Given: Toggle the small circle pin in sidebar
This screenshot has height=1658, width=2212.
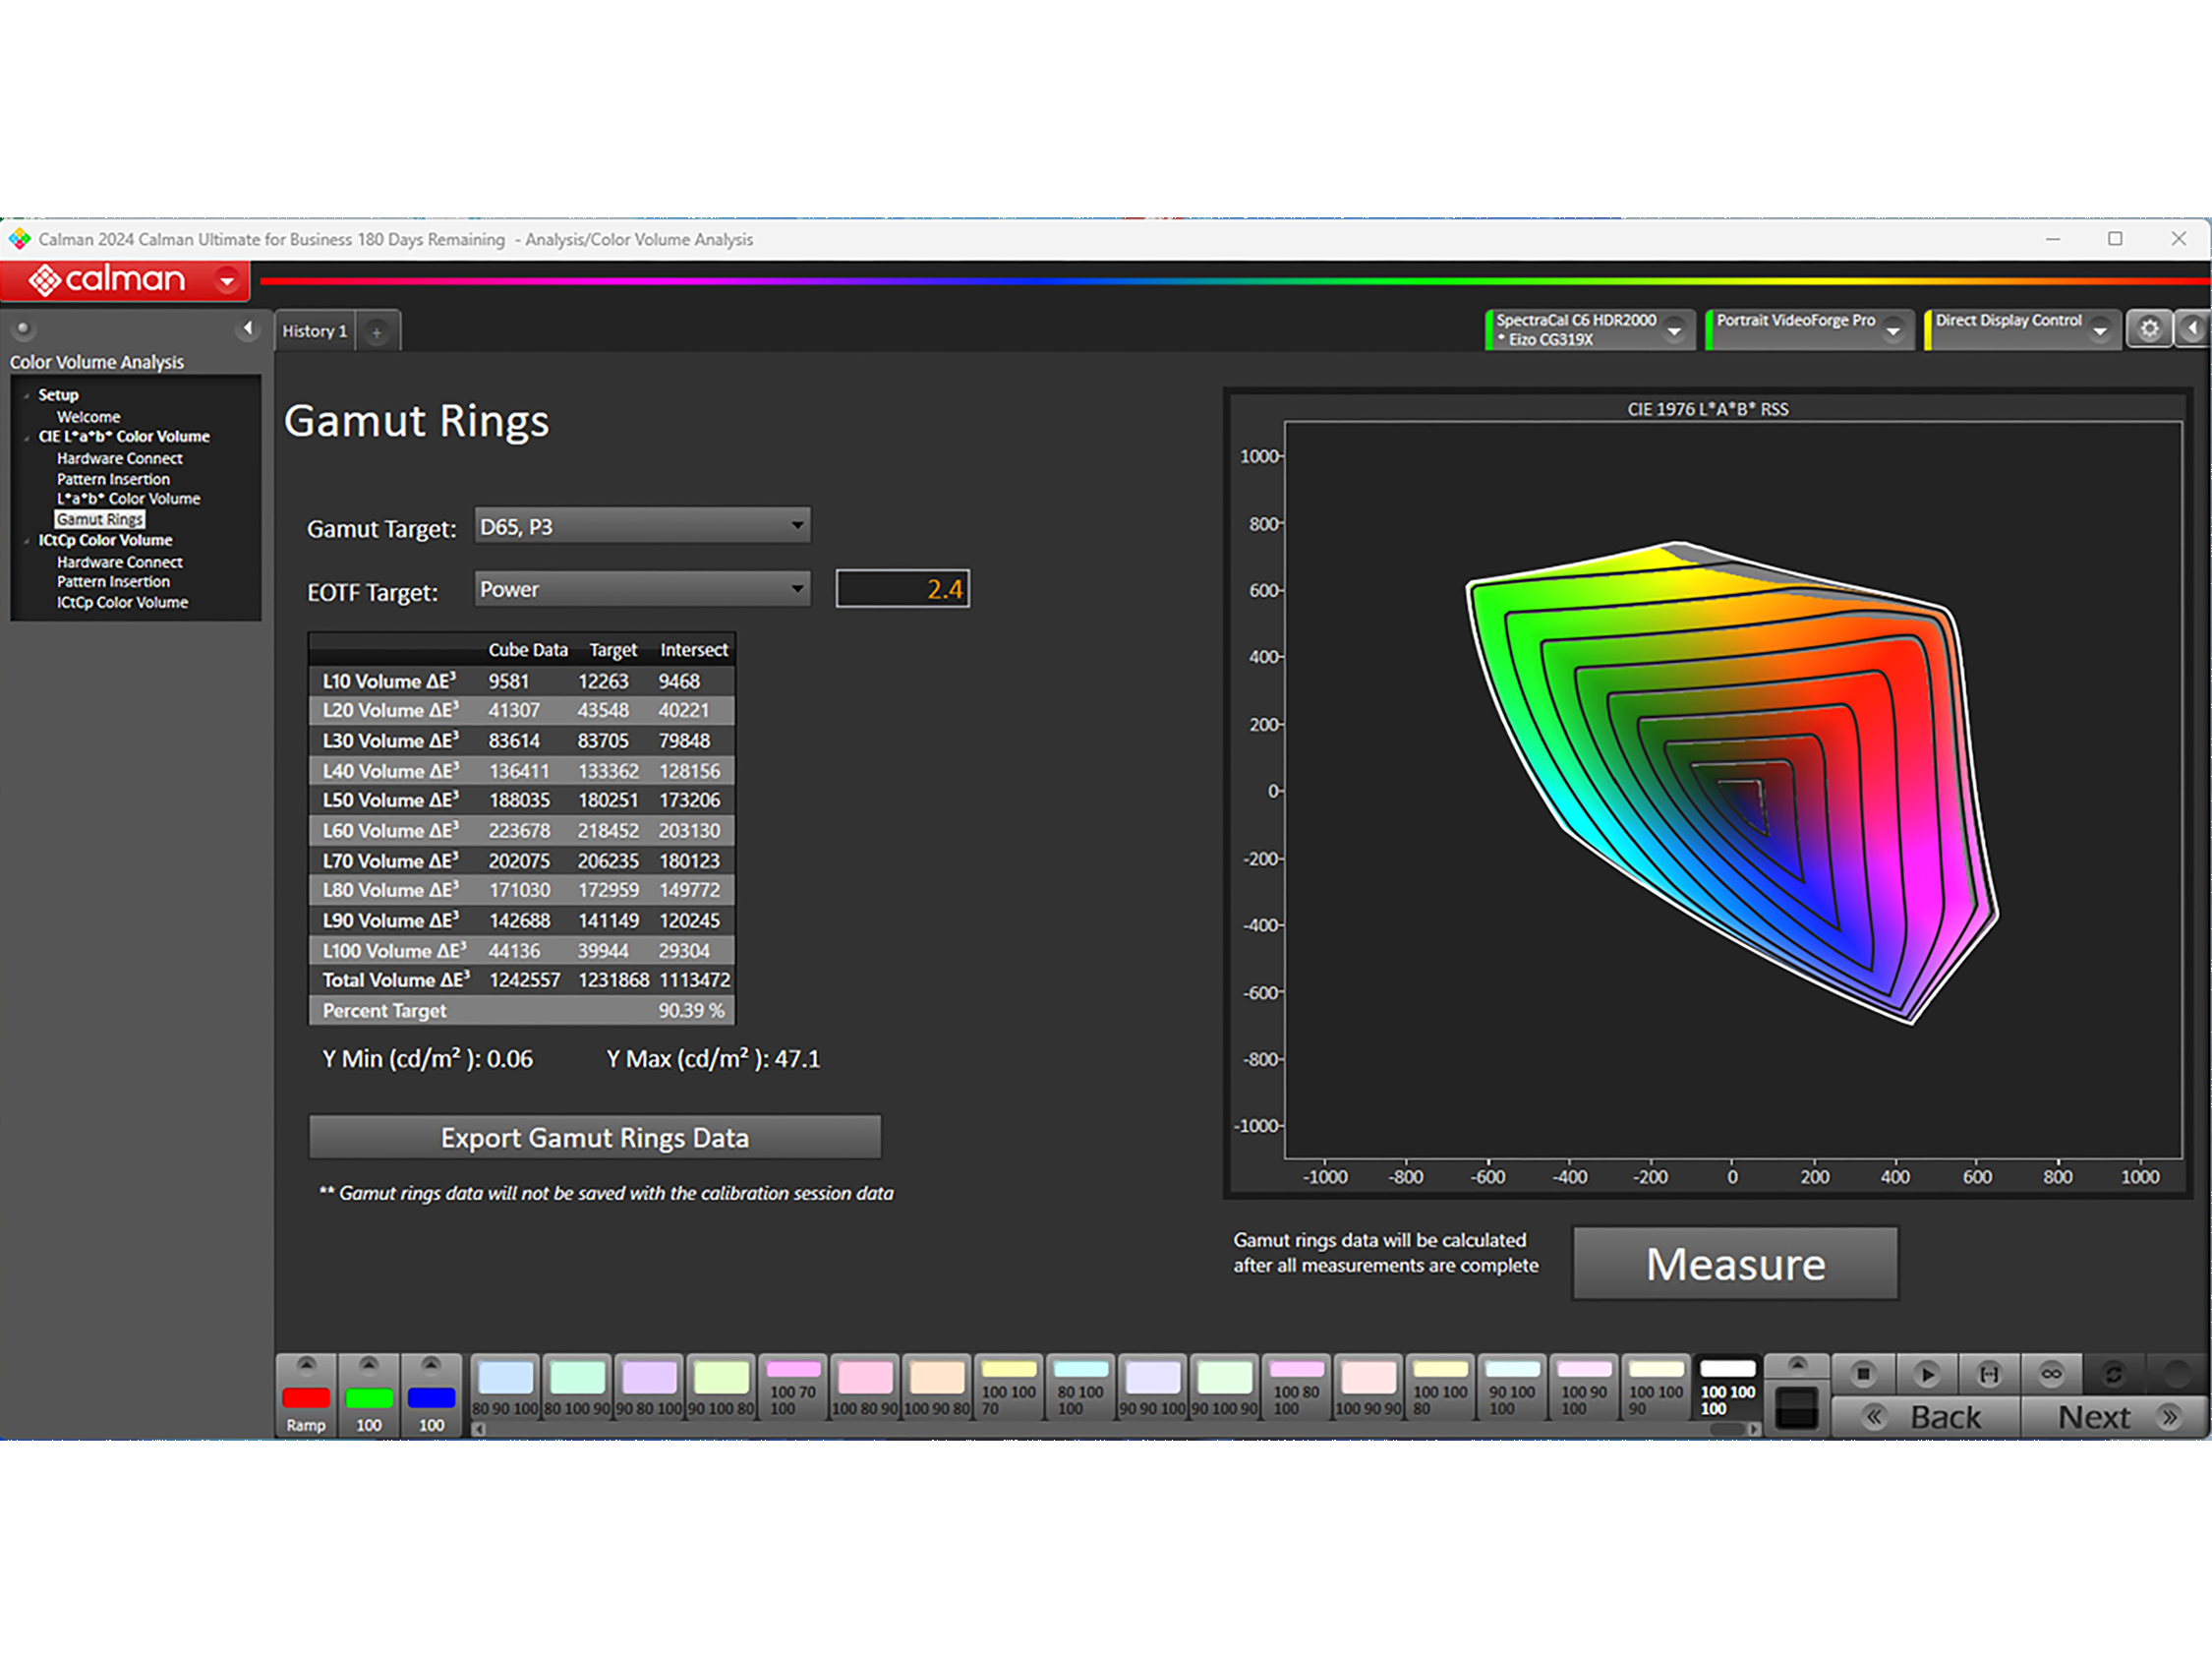Looking at the screenshot, I should [23, 328].
